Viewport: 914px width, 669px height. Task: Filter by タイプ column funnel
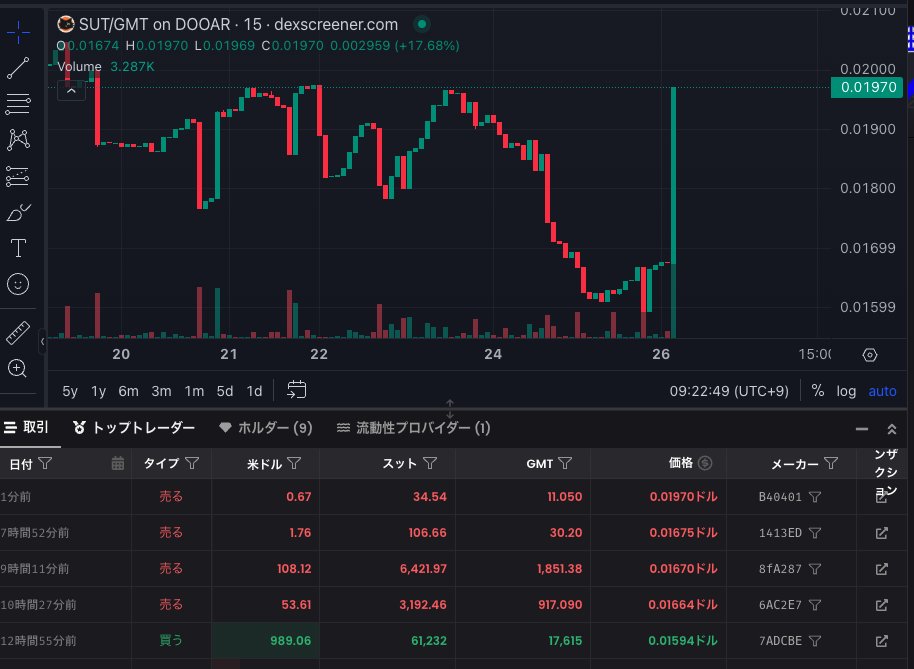tap(192, 463)
